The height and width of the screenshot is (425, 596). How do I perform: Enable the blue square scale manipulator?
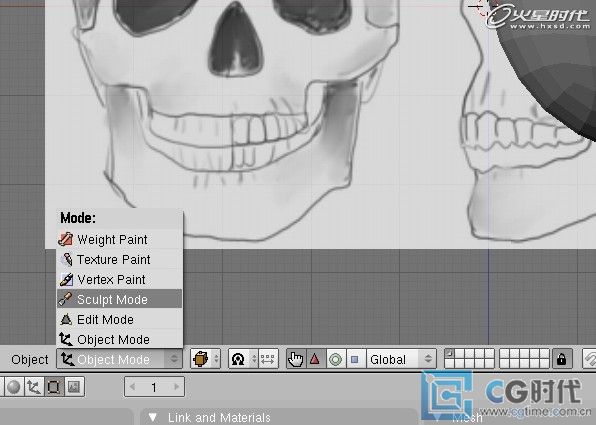(355, 359)
